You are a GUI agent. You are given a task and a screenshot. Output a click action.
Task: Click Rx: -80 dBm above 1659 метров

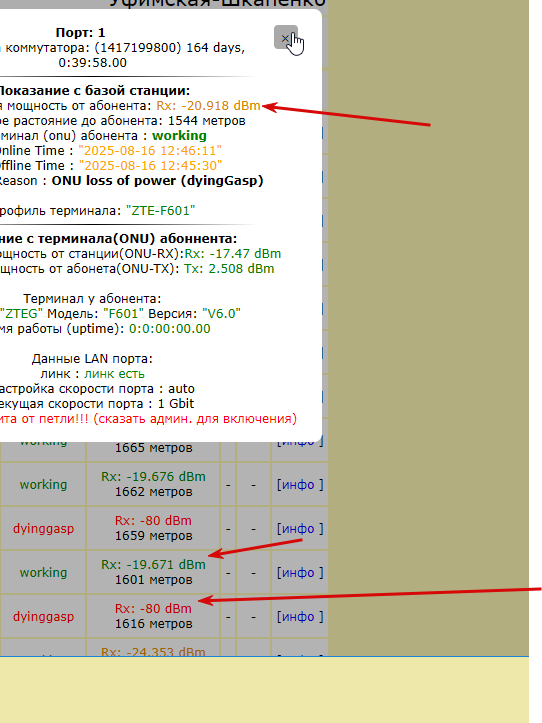coord(153,521)
